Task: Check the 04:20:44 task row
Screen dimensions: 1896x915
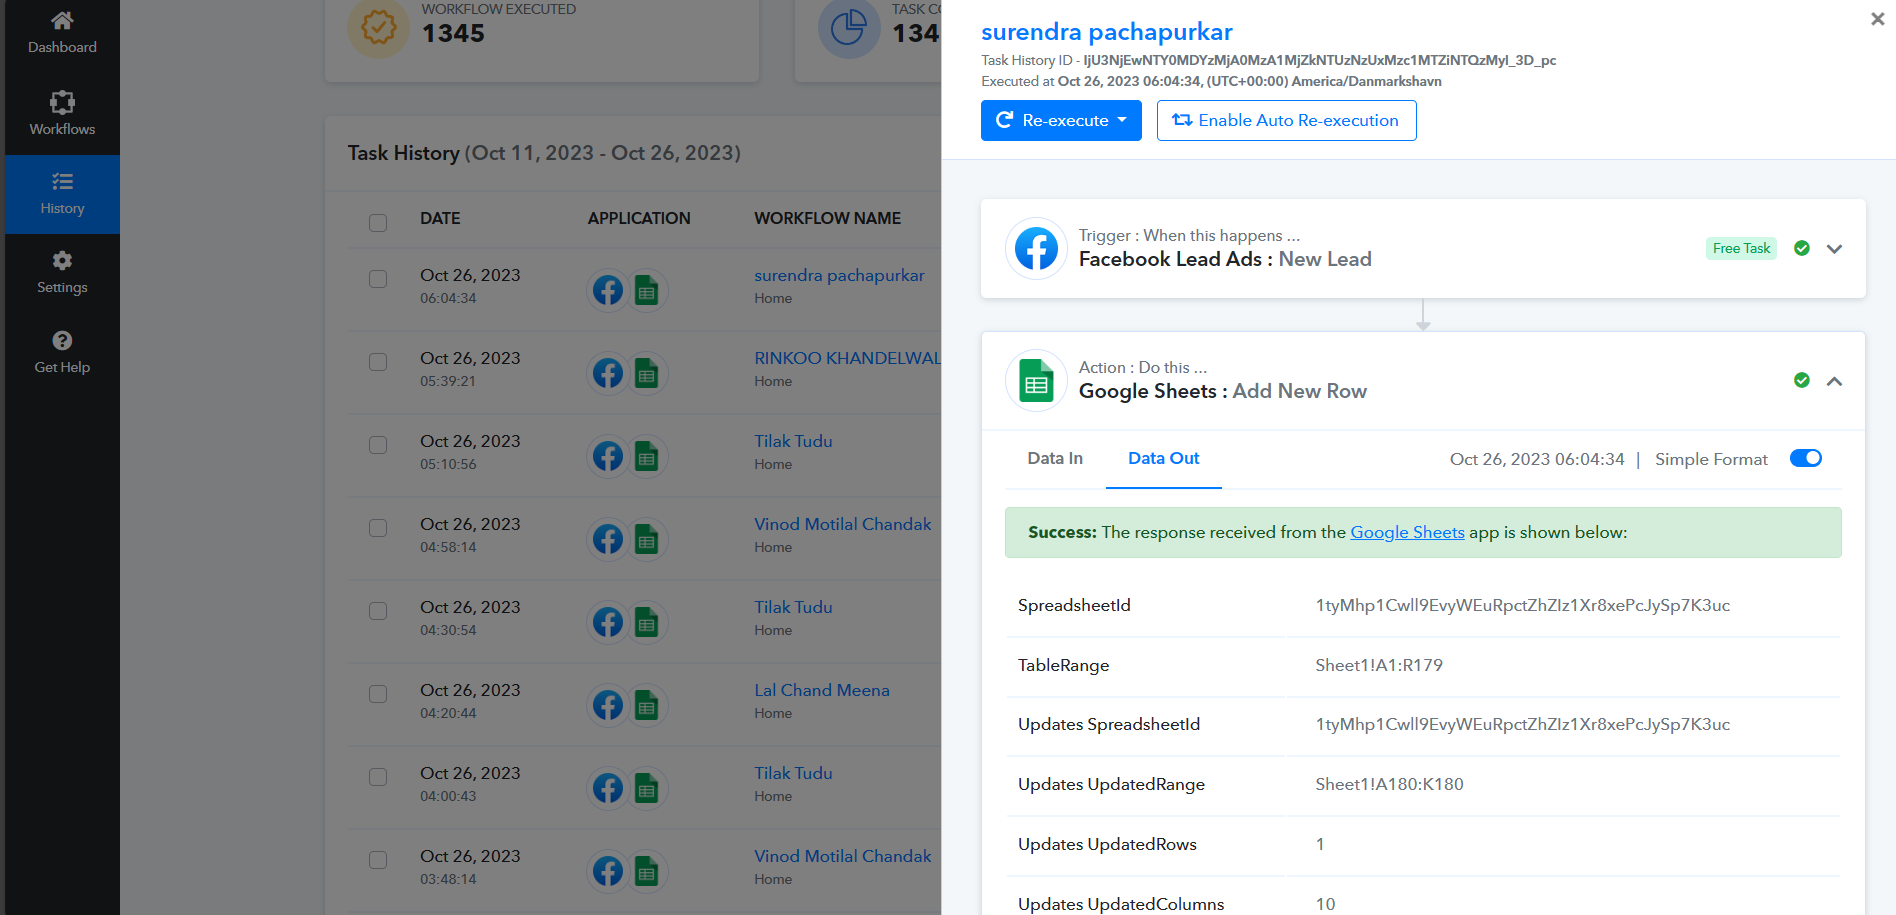Action: [378, 694]
